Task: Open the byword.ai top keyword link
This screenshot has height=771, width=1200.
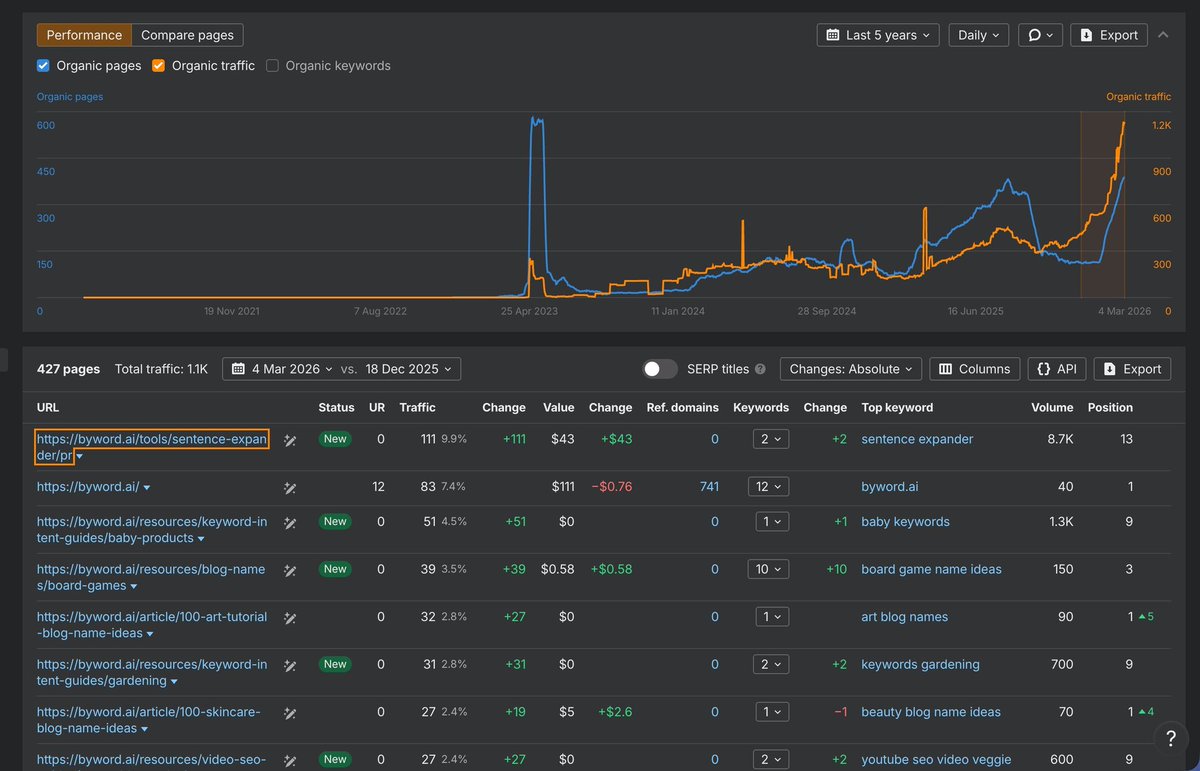Action: coord(890,487)
